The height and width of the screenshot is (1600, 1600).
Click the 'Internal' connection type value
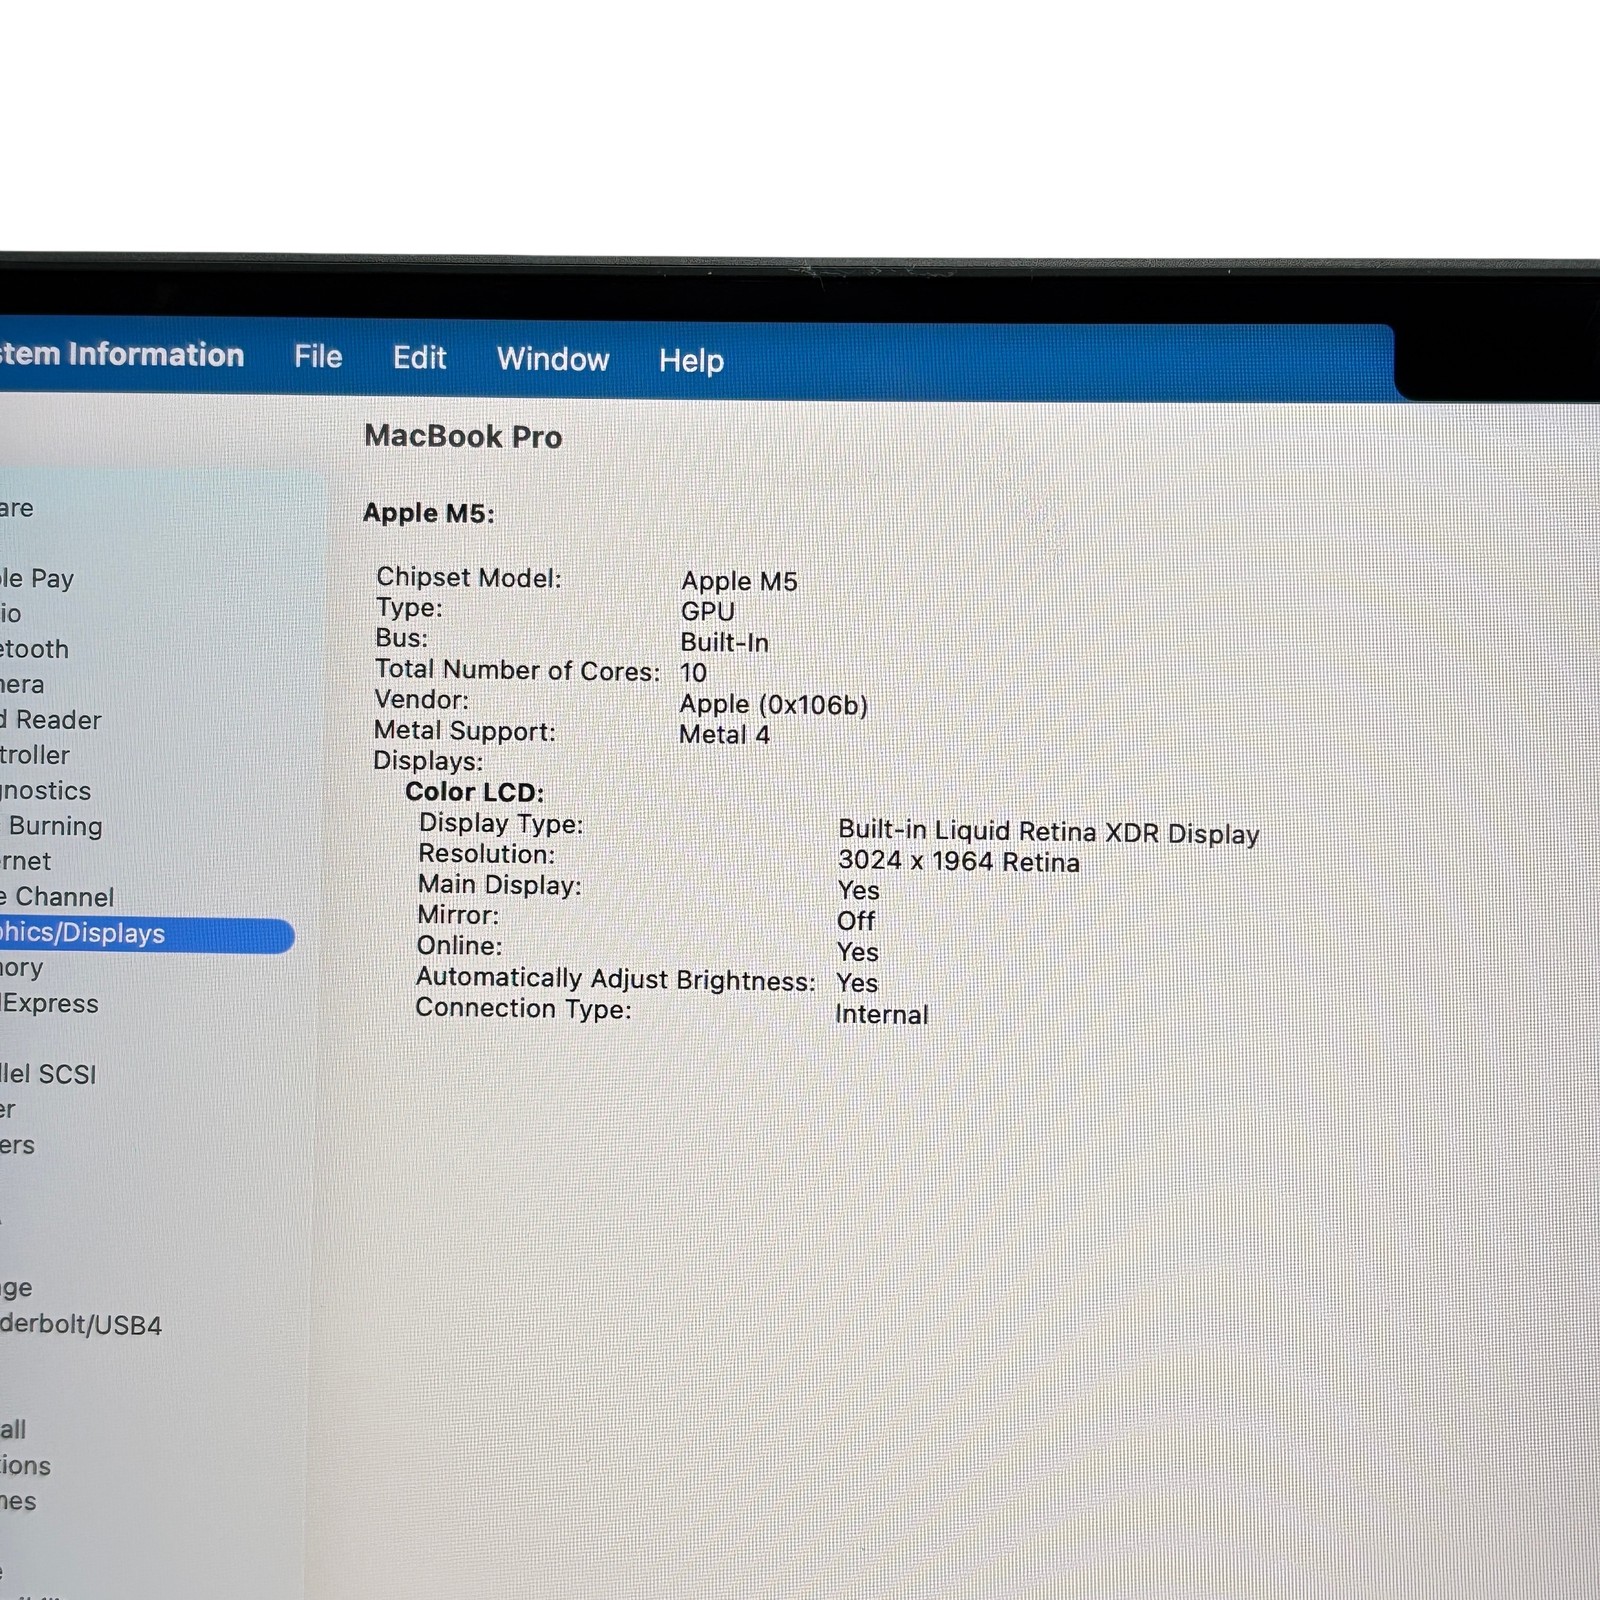[881, 1015]
